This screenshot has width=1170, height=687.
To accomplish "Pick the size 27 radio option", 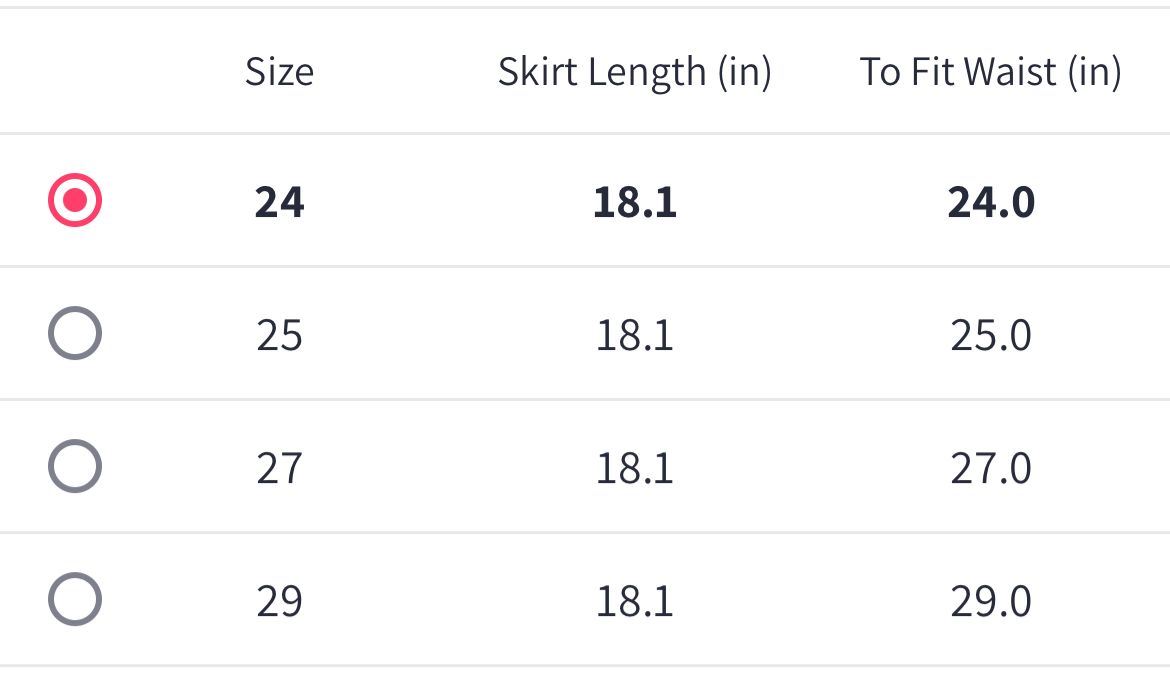I will point(75,467).
